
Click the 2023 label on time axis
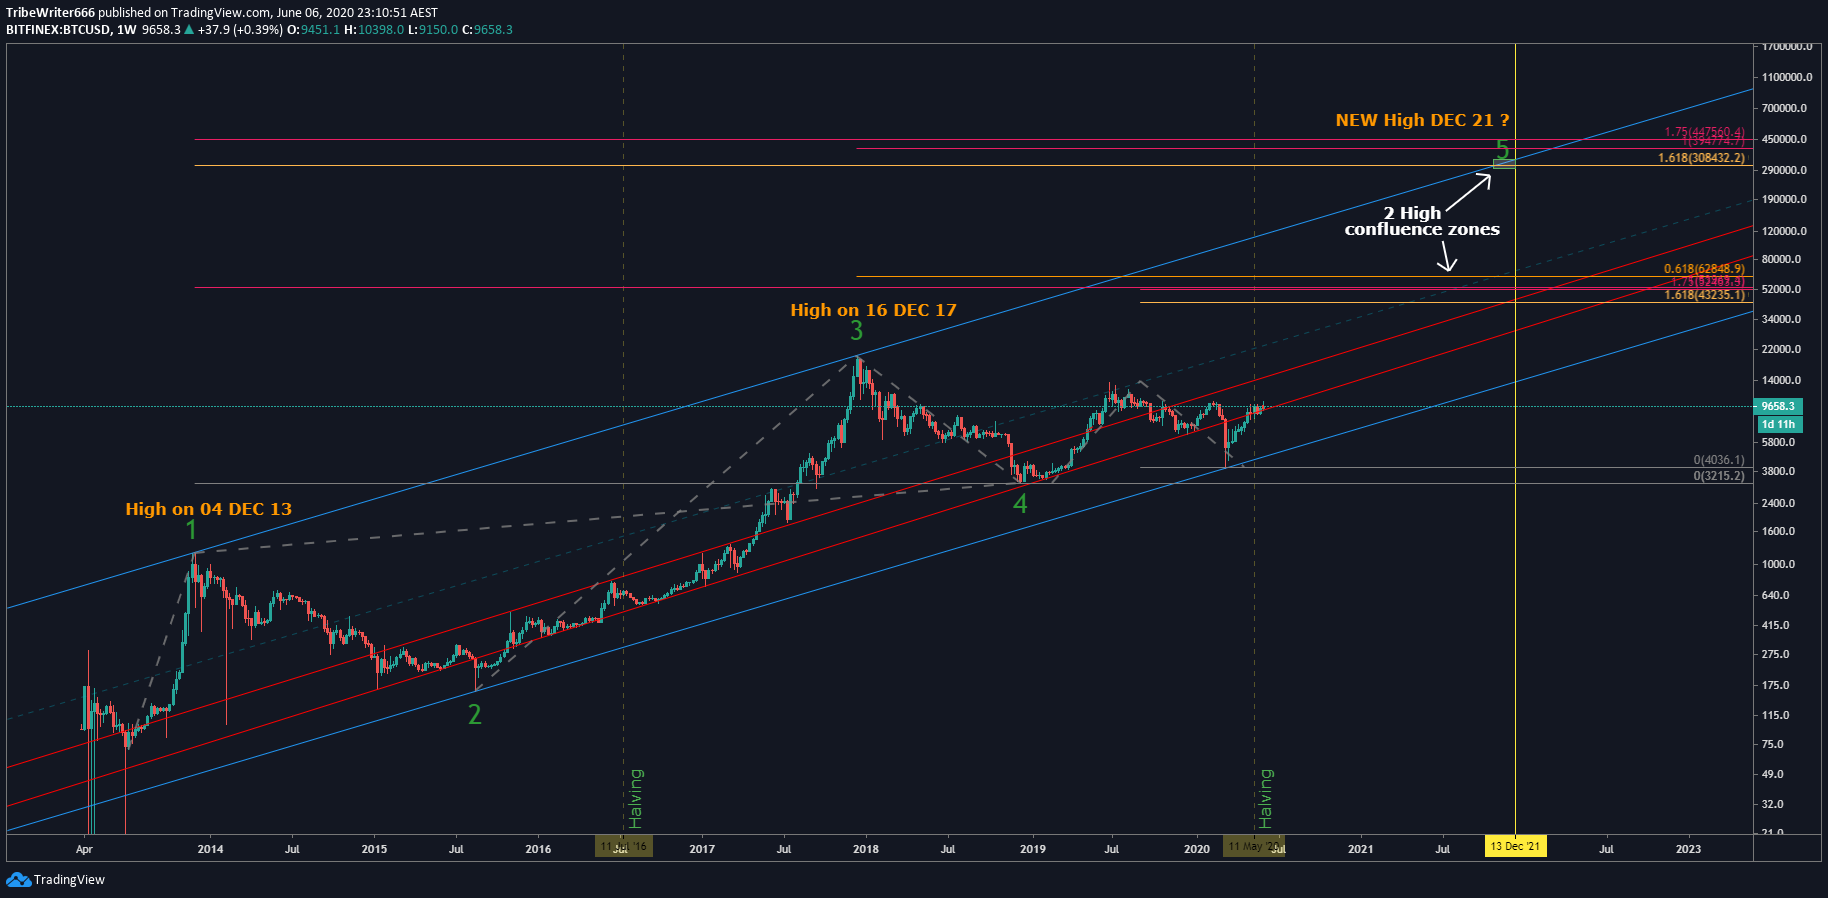(x=1688, y=849)
